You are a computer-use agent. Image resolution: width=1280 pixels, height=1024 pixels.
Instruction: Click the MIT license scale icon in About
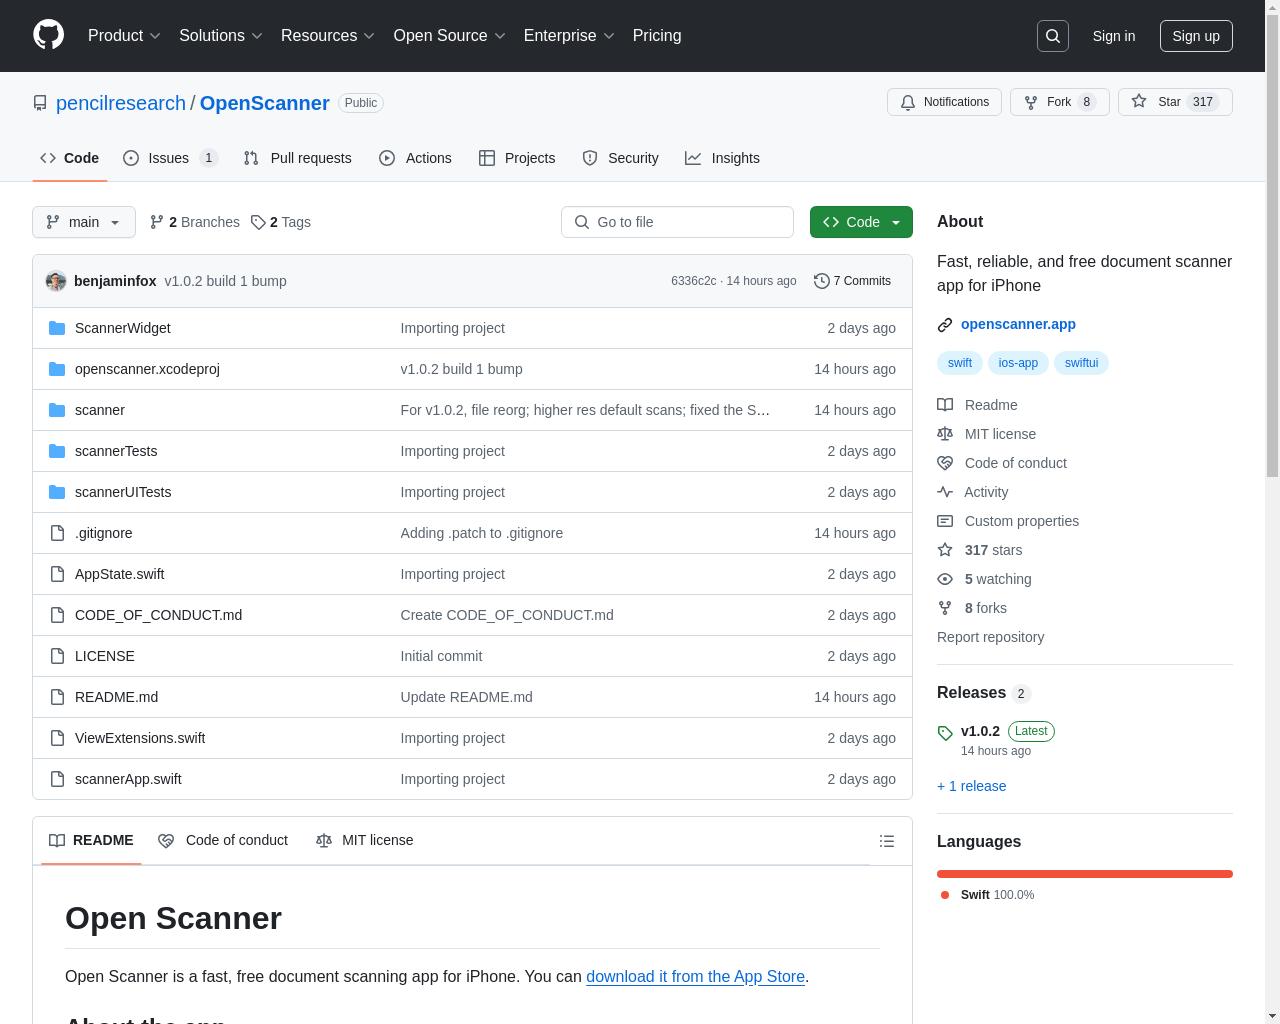click(x=945, y=434)
